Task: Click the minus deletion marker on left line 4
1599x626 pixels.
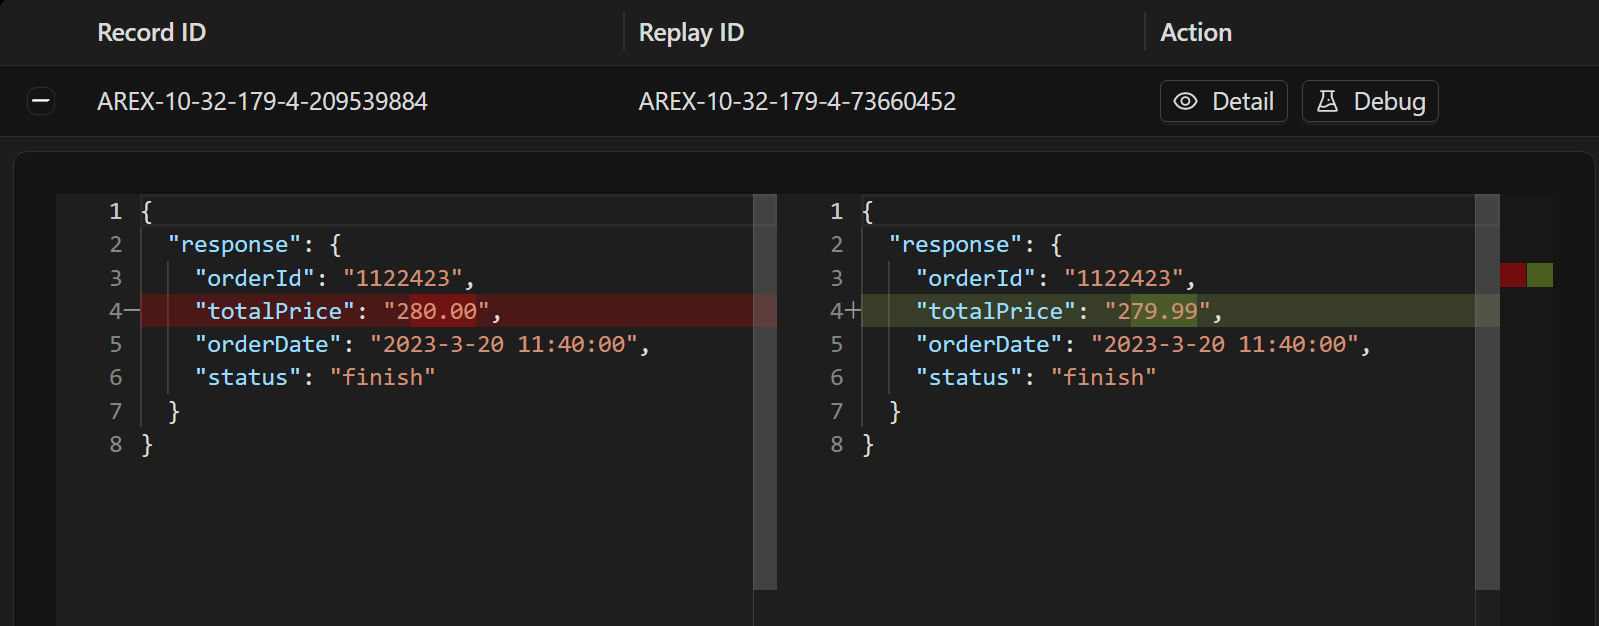Action: click(x=132, y=311)
